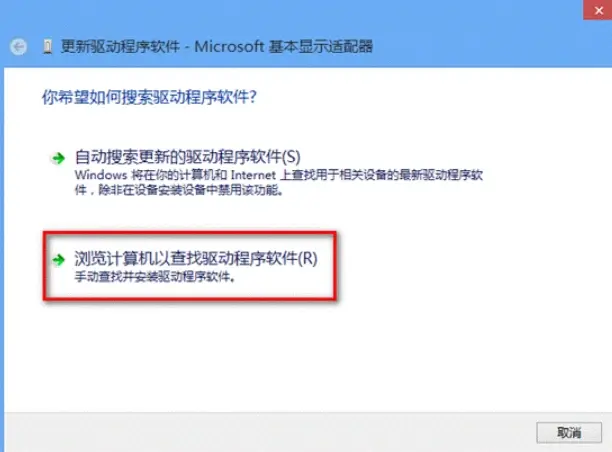Click the word Internet in the description
Viewport: 612px width, 452px height.
tap(253, 174)
